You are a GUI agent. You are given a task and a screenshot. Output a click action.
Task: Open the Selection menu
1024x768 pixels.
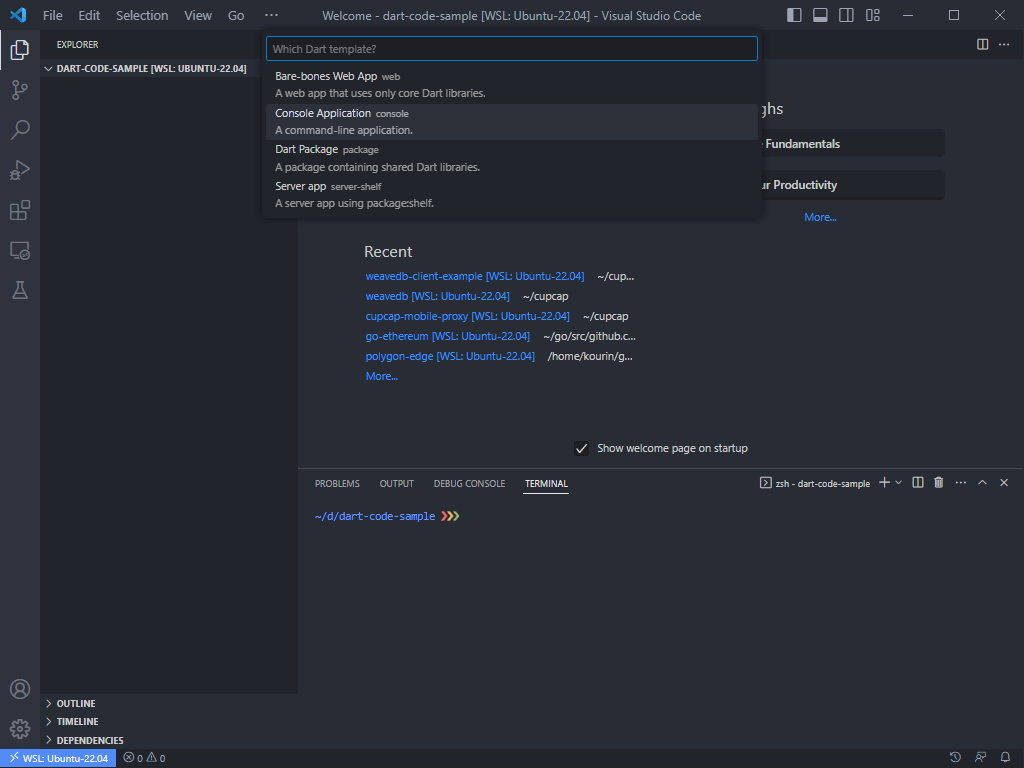(142, 15)
